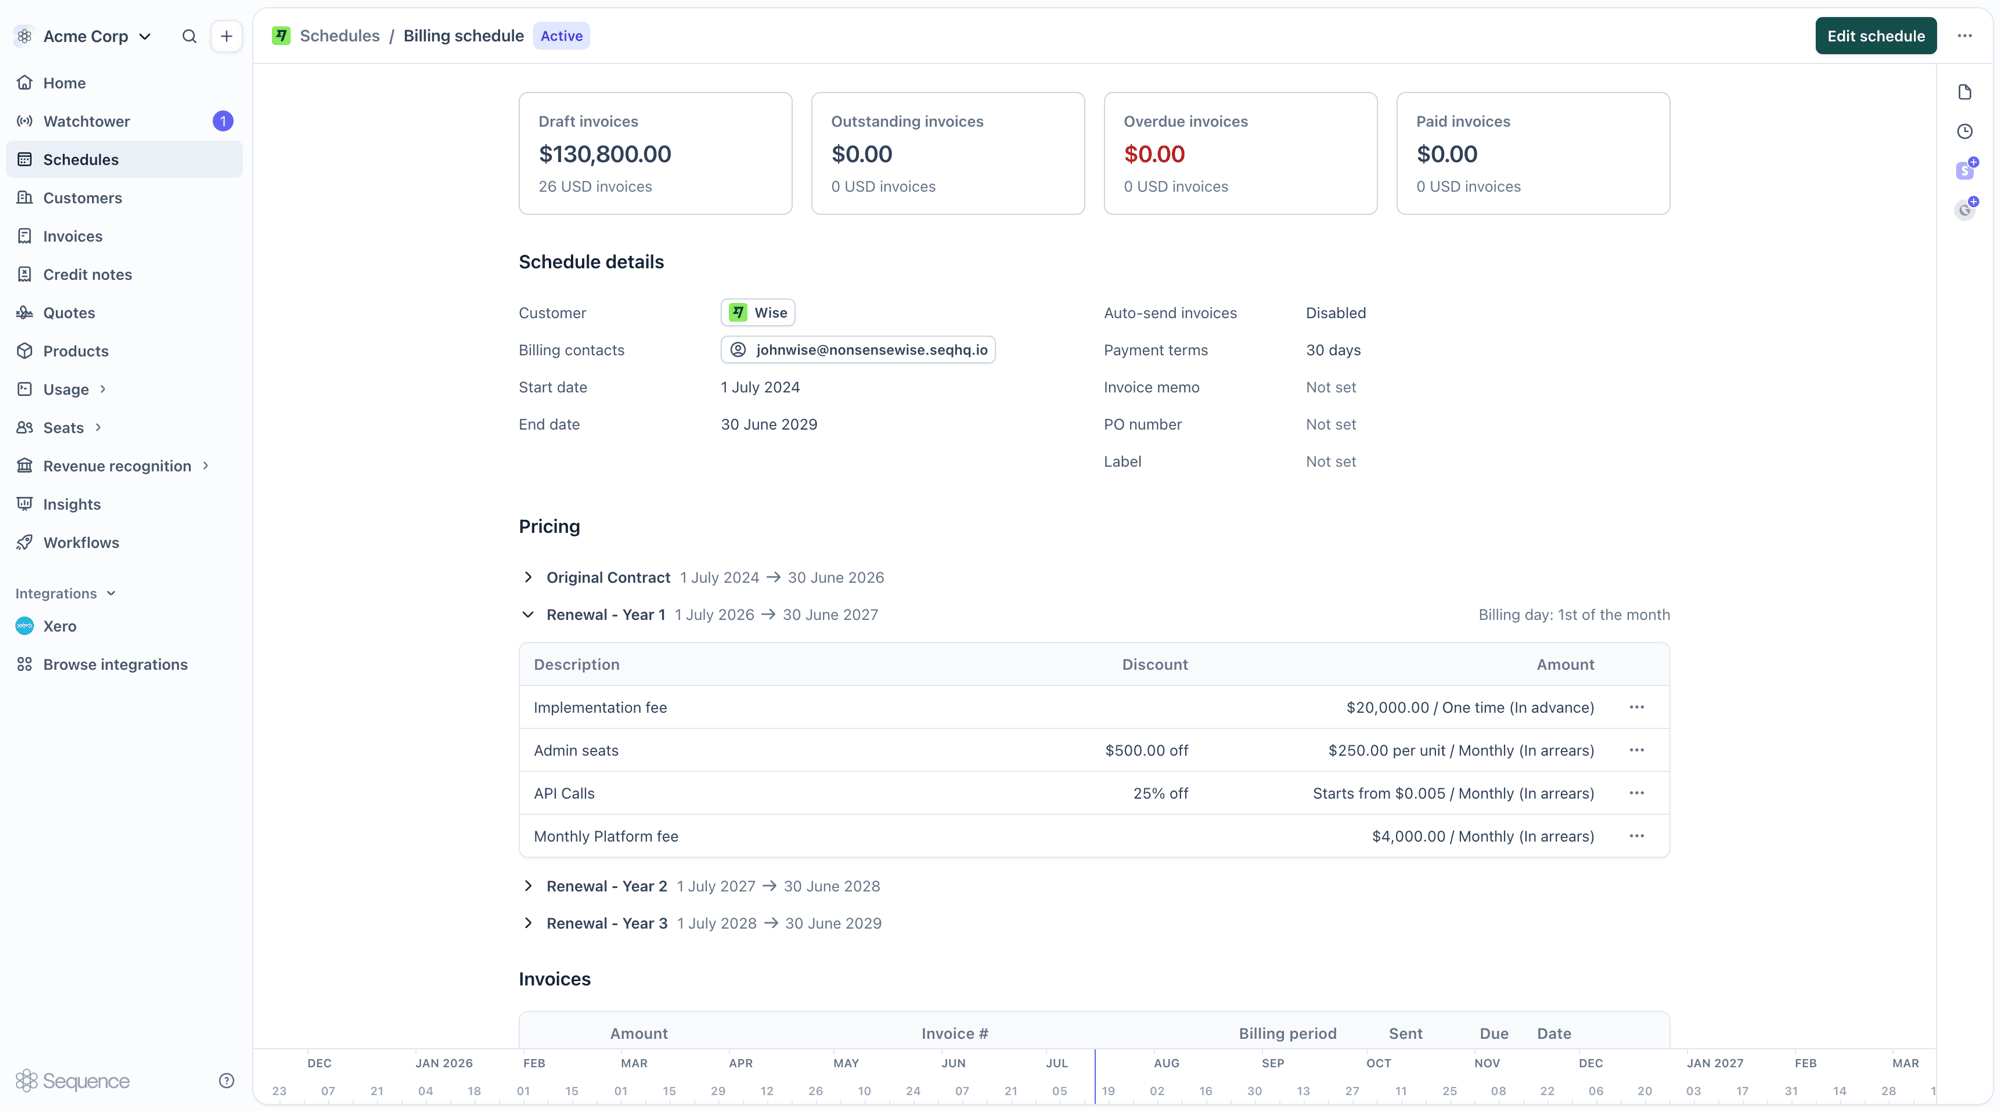Open the history clock icon in right rail
Image resolution: width=2000 pixels, height=1111 pixels.
point(1965,132)
